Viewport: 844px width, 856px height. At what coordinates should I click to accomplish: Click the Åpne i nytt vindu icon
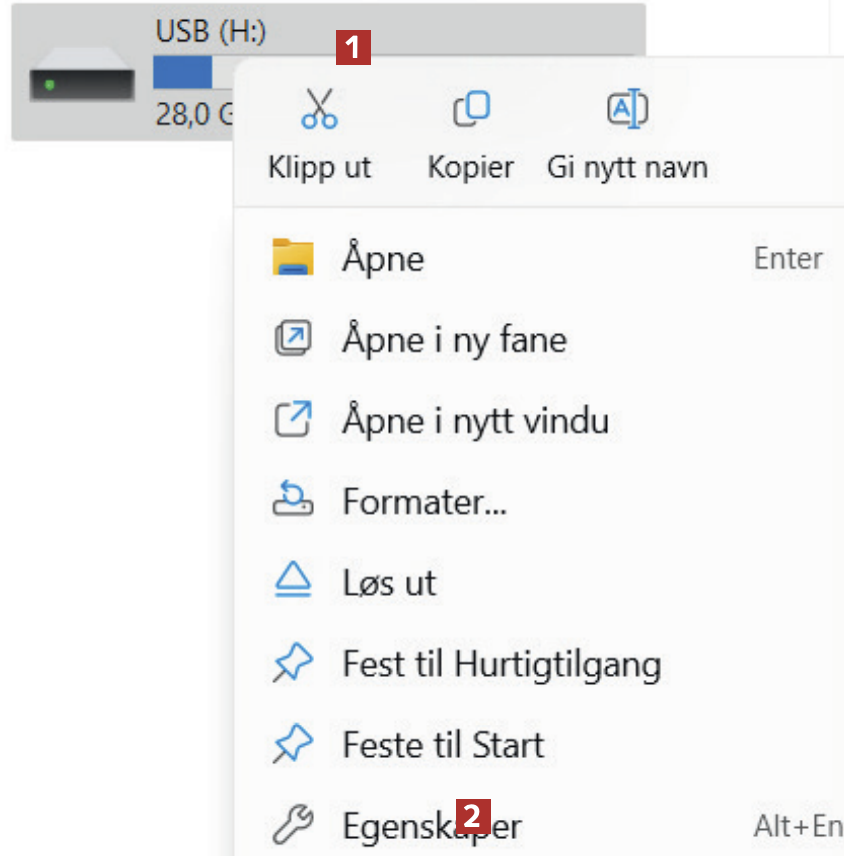pyautogui.click(x=293, y=420)
